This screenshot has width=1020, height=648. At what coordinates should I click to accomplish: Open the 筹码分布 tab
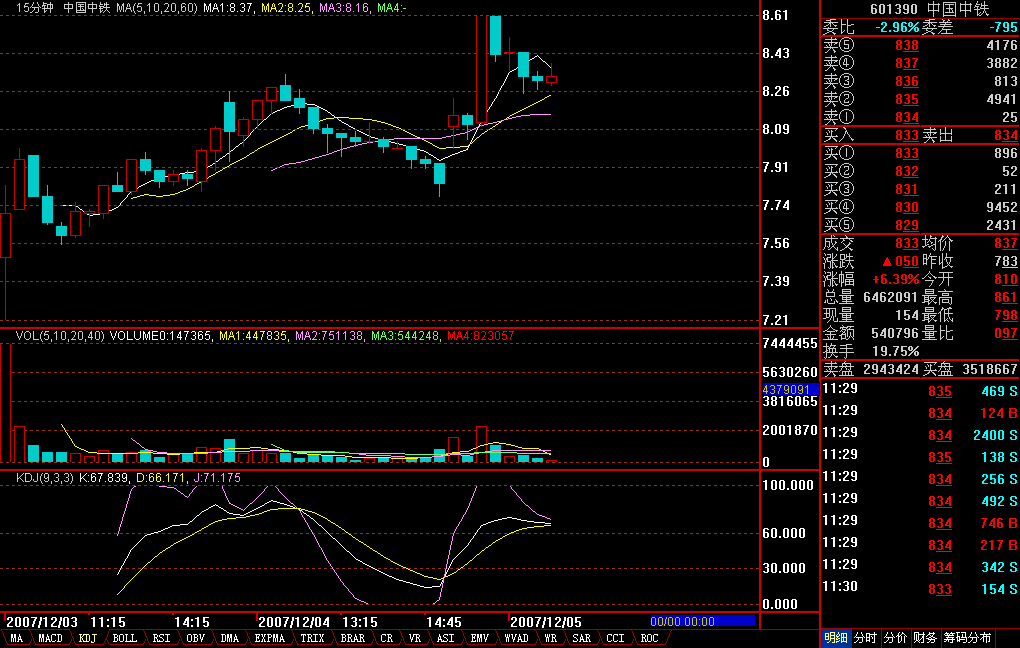click(968, 638)
